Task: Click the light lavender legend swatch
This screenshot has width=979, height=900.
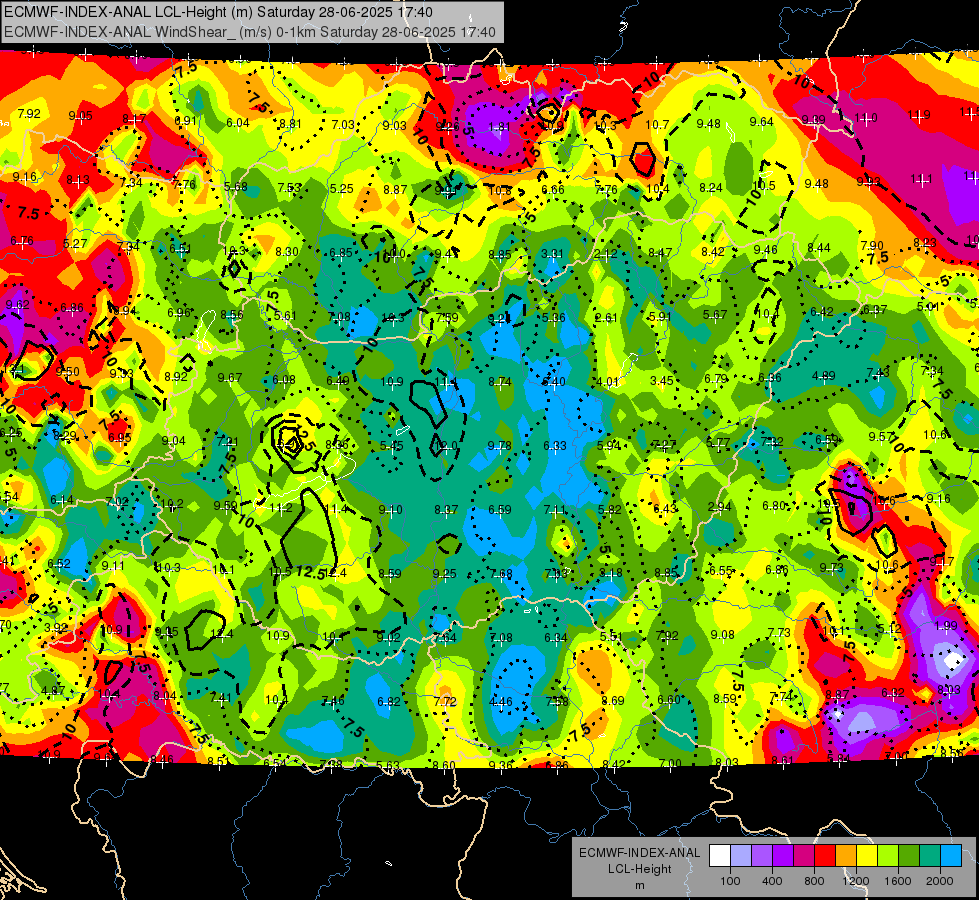Action: (x=741, y=856)
